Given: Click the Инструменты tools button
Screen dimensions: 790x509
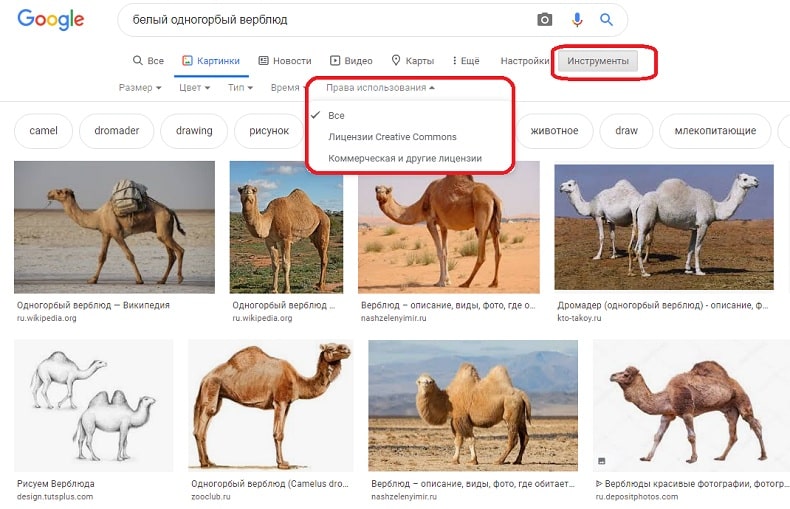Looking at the screenshot, I should point(598,61).
